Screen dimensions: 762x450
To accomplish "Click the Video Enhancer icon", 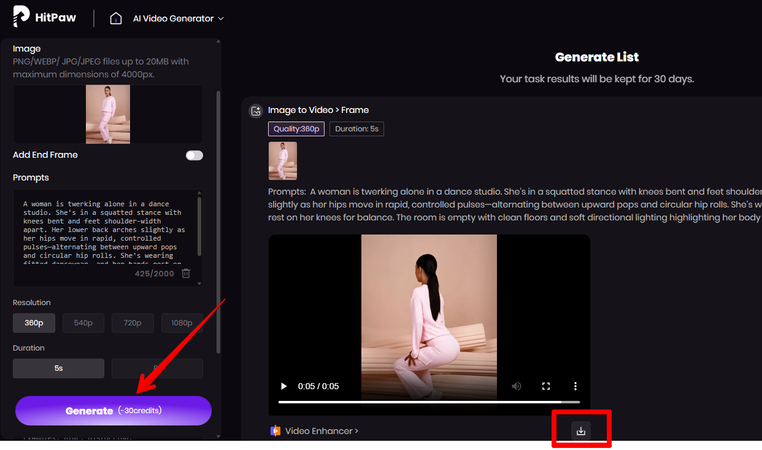I will coord(276,431).
